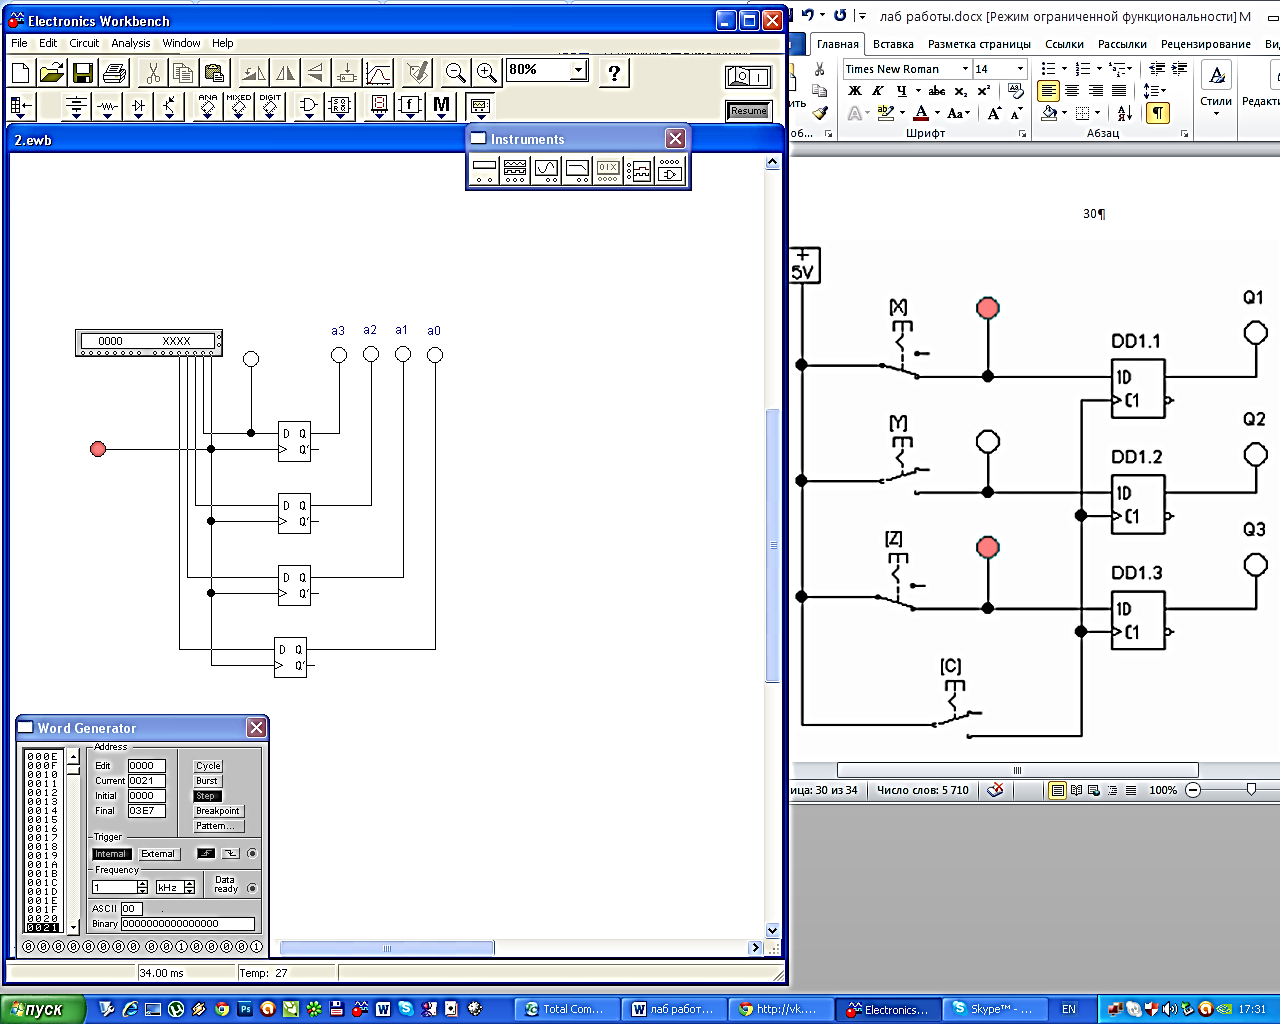Open the пуск Start menu
The width and height of the screenshot is (1280, 1024).
tap(44, 1009)
